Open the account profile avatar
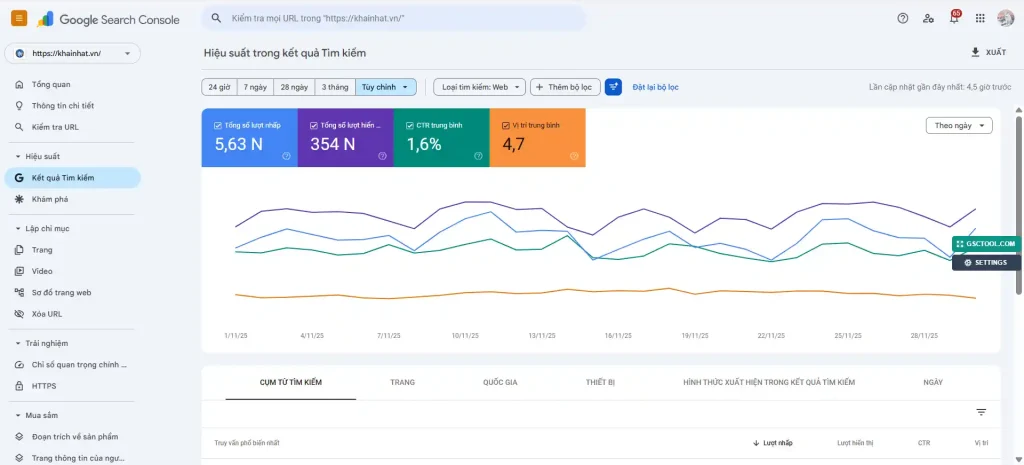Image resolution: width=1024 pixels, height=465 pixels. coord(1006,18)
